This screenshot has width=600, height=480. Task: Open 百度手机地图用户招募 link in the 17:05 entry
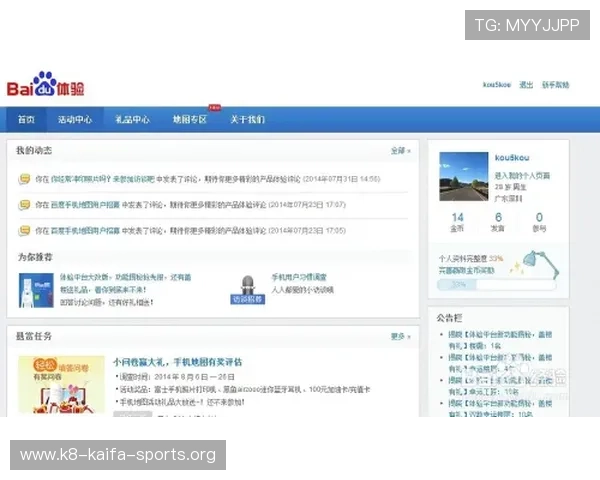pos(85,230)
